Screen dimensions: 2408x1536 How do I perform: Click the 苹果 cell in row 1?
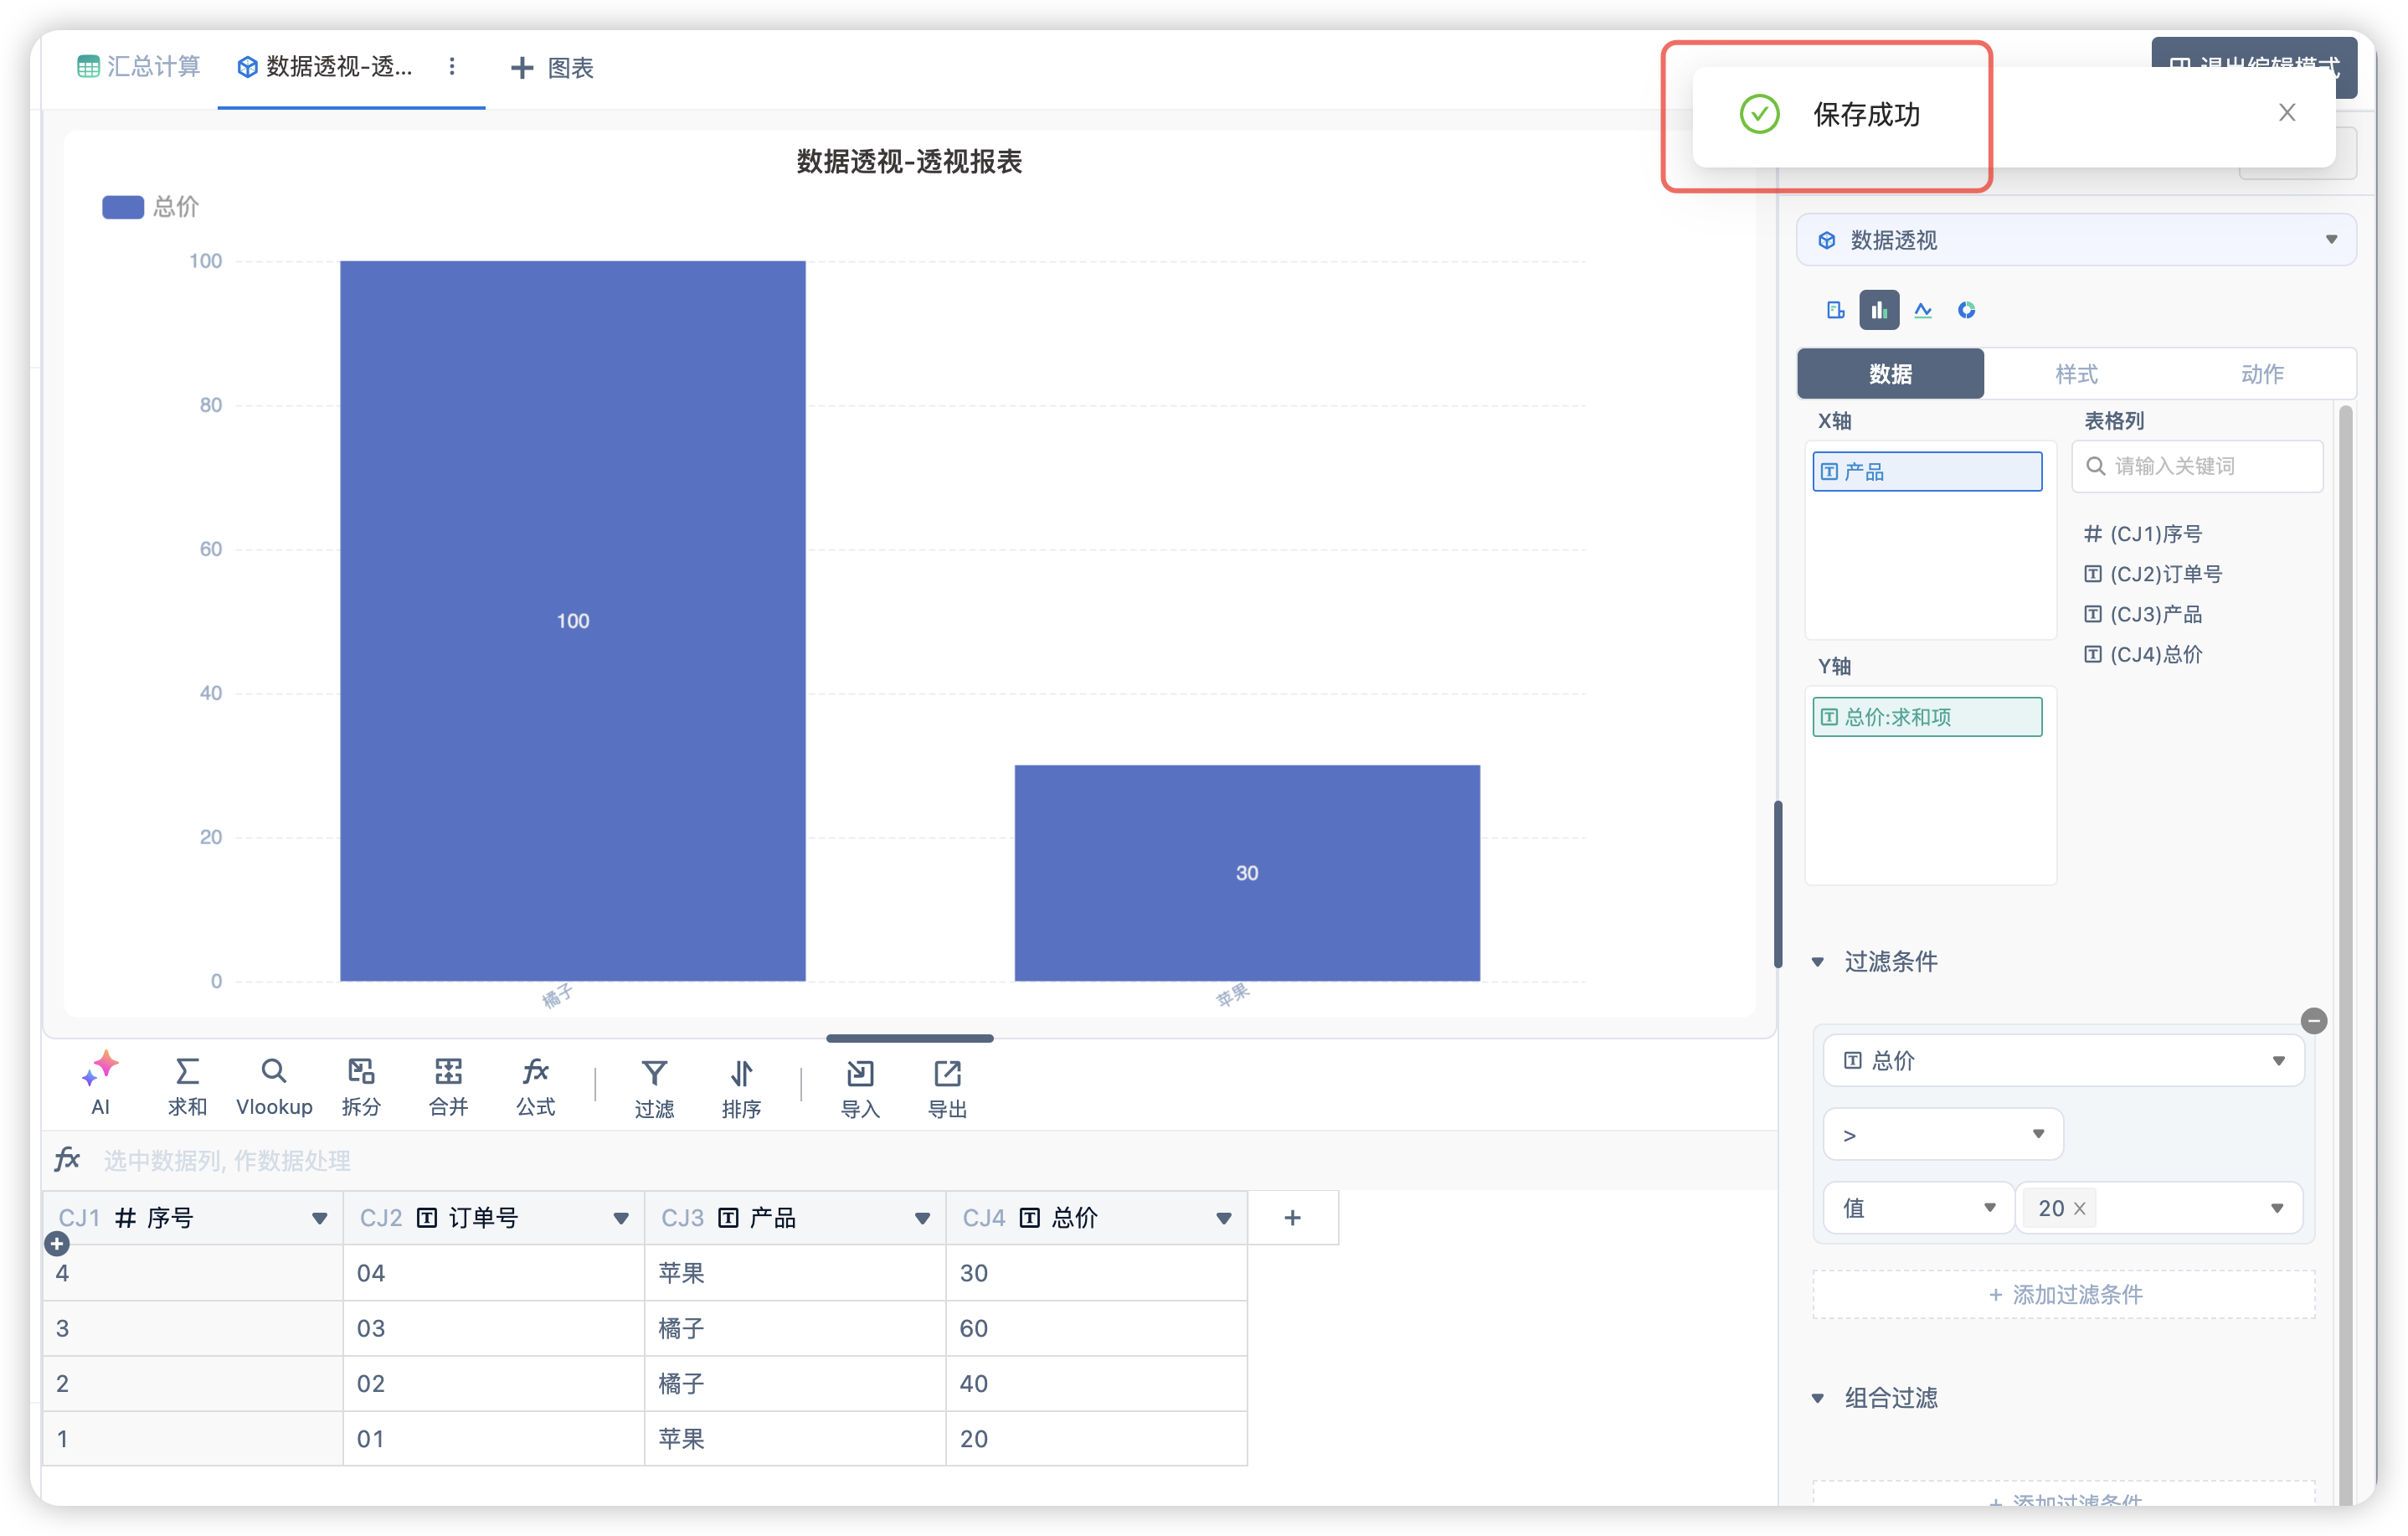pyautogui.click(x=795, y=1438)
